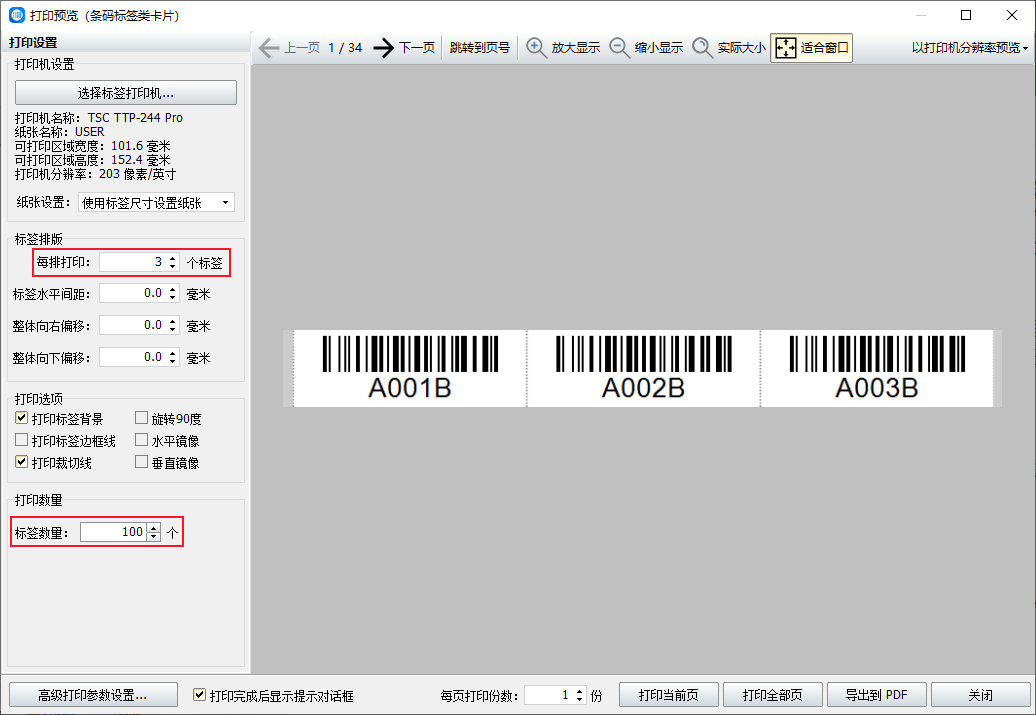Enable 打印标签边框线 checkbox
1036x715 pixels.
pyautogui.click(x=22, y=439)
